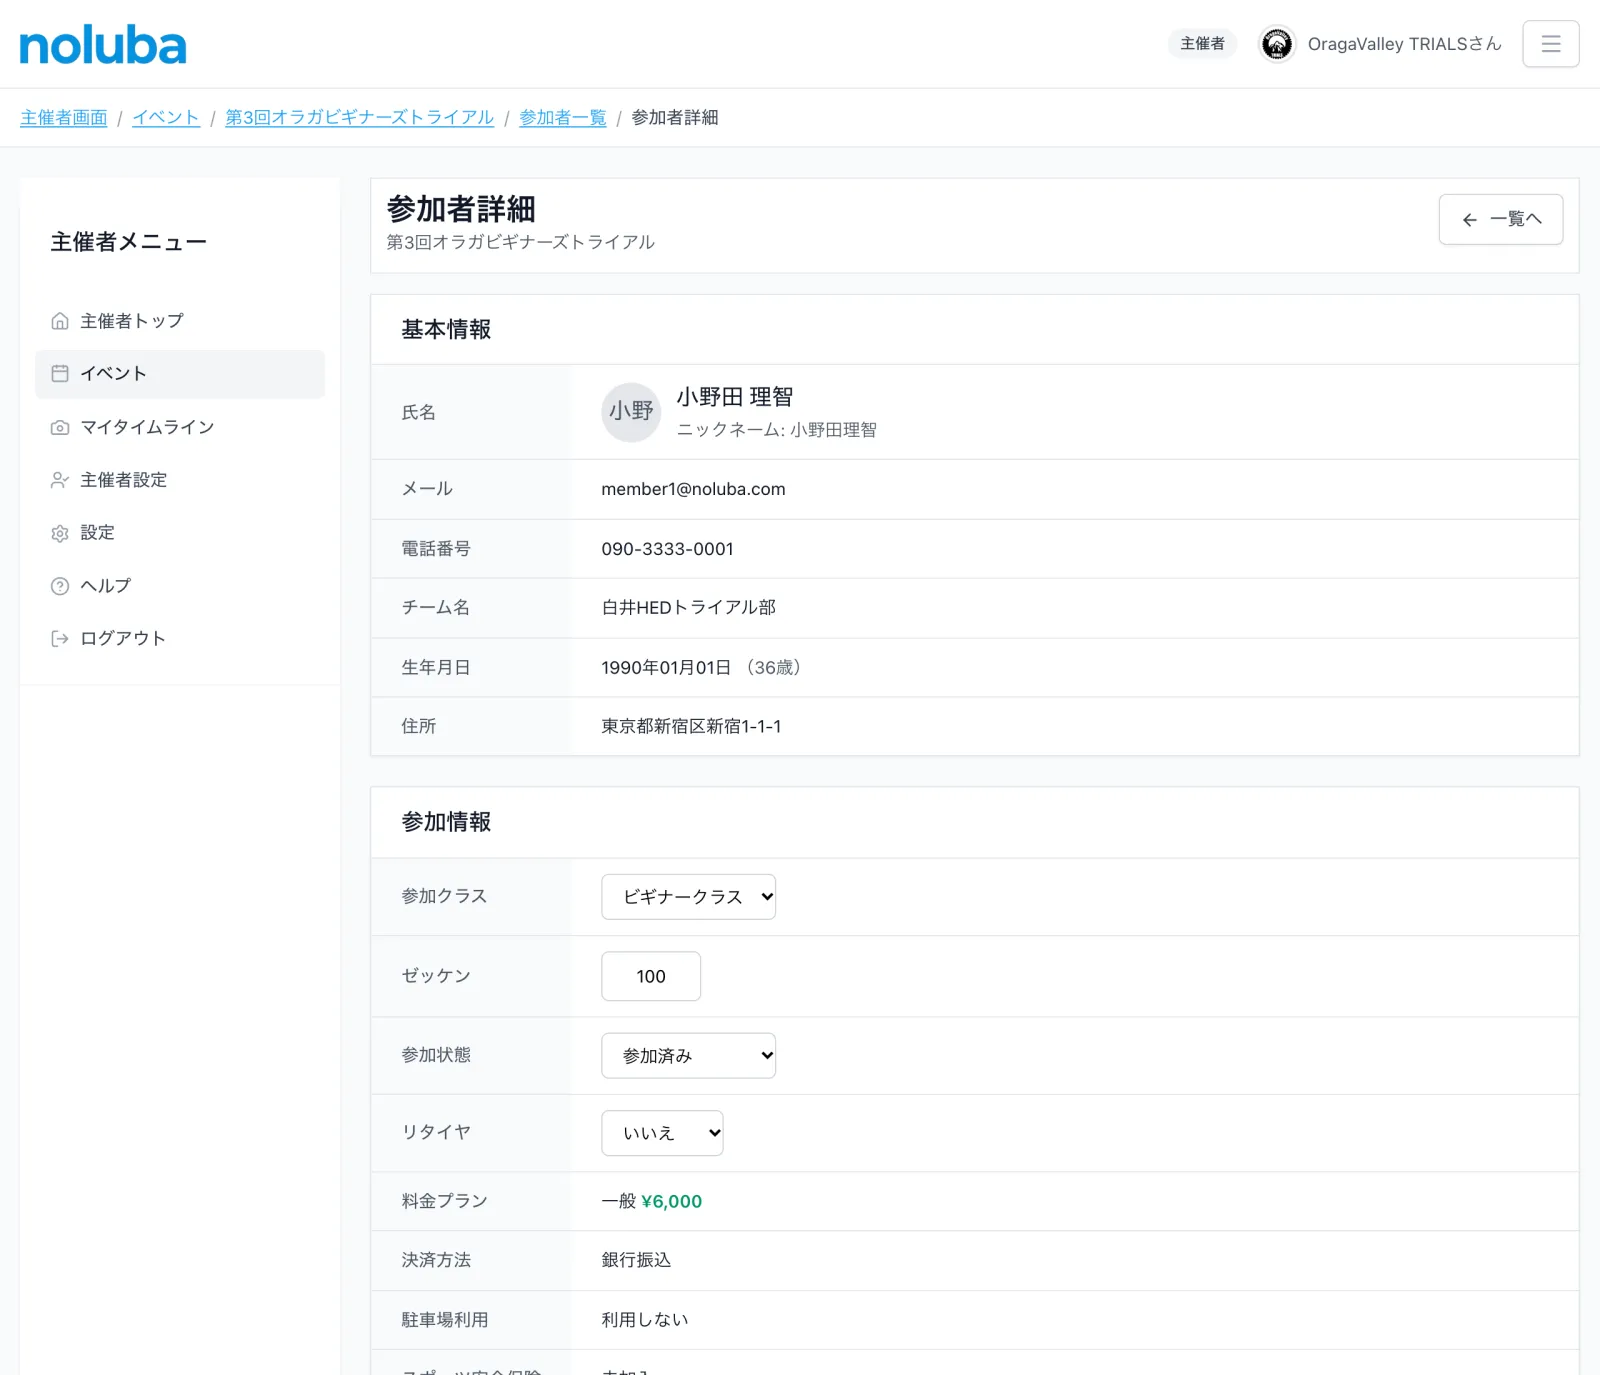Open the 第3回オラガビギナーズトライアル breadcrumb link

click(360, 118)
